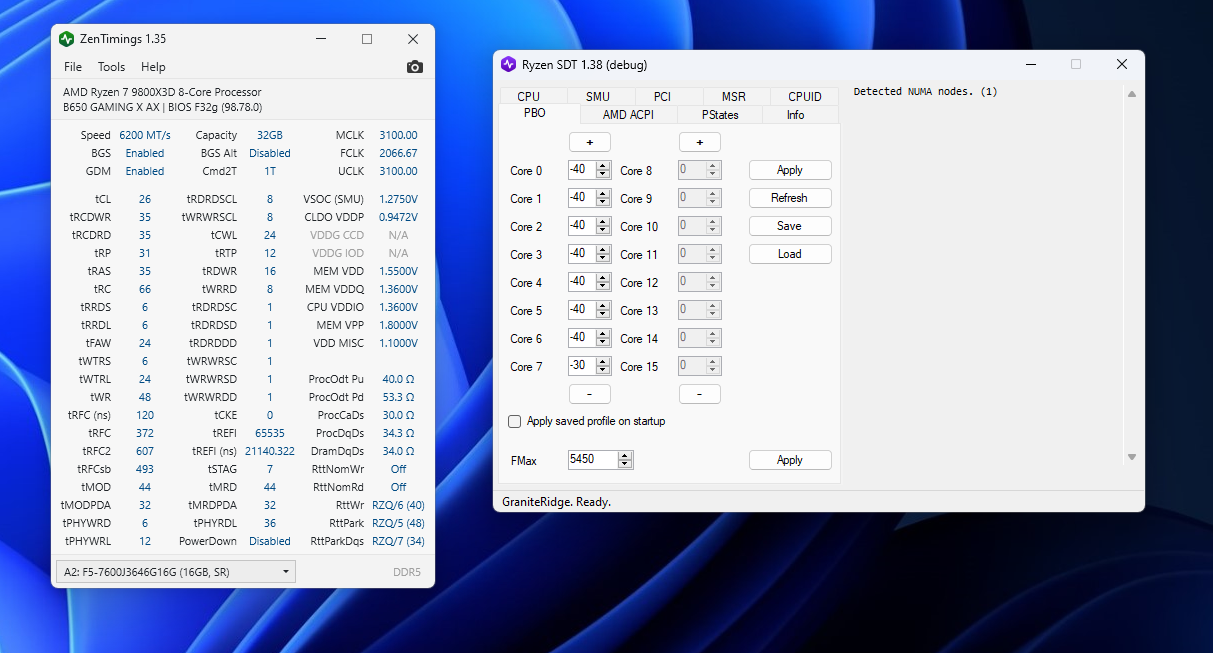
Task: Click Apply next to the FMax field
Action: click(x=789, y=460)
